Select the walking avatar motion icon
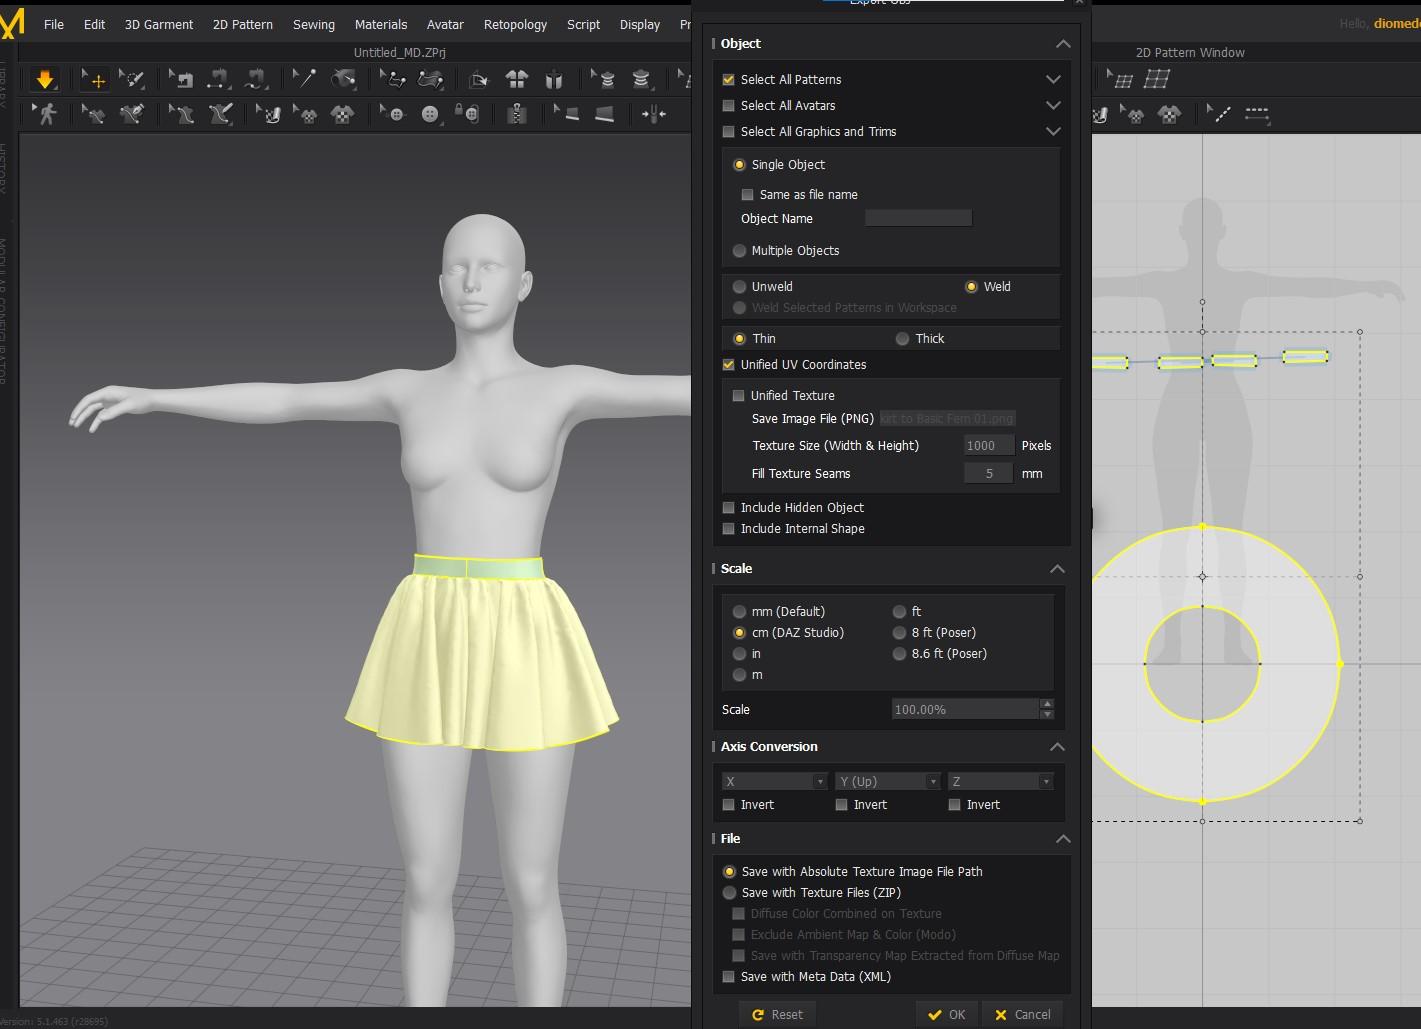The width and height of the screenshot is (1421, 1029). [45, 114]
